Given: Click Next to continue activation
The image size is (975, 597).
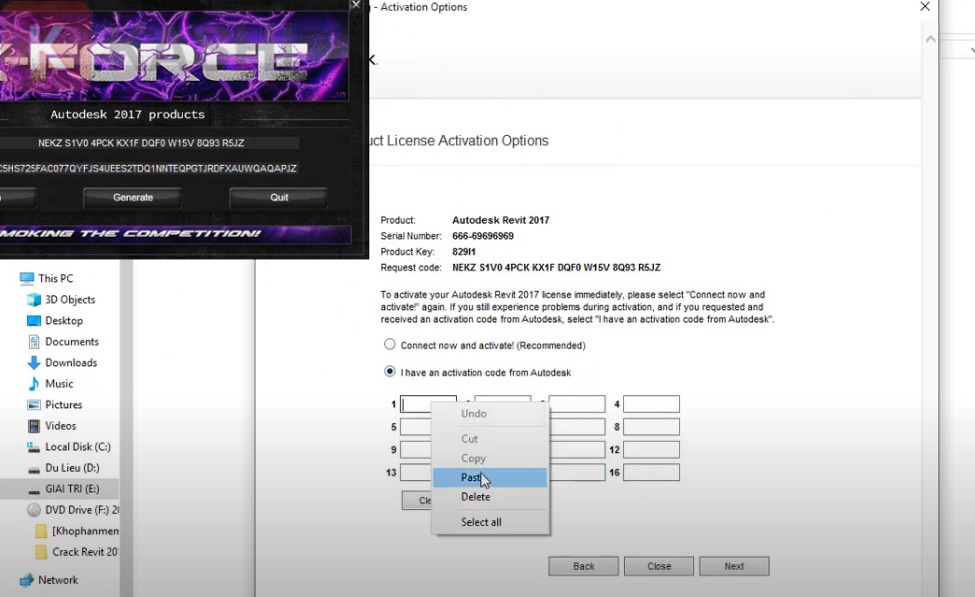Looking at the screenshot, I should coord(734,565).
